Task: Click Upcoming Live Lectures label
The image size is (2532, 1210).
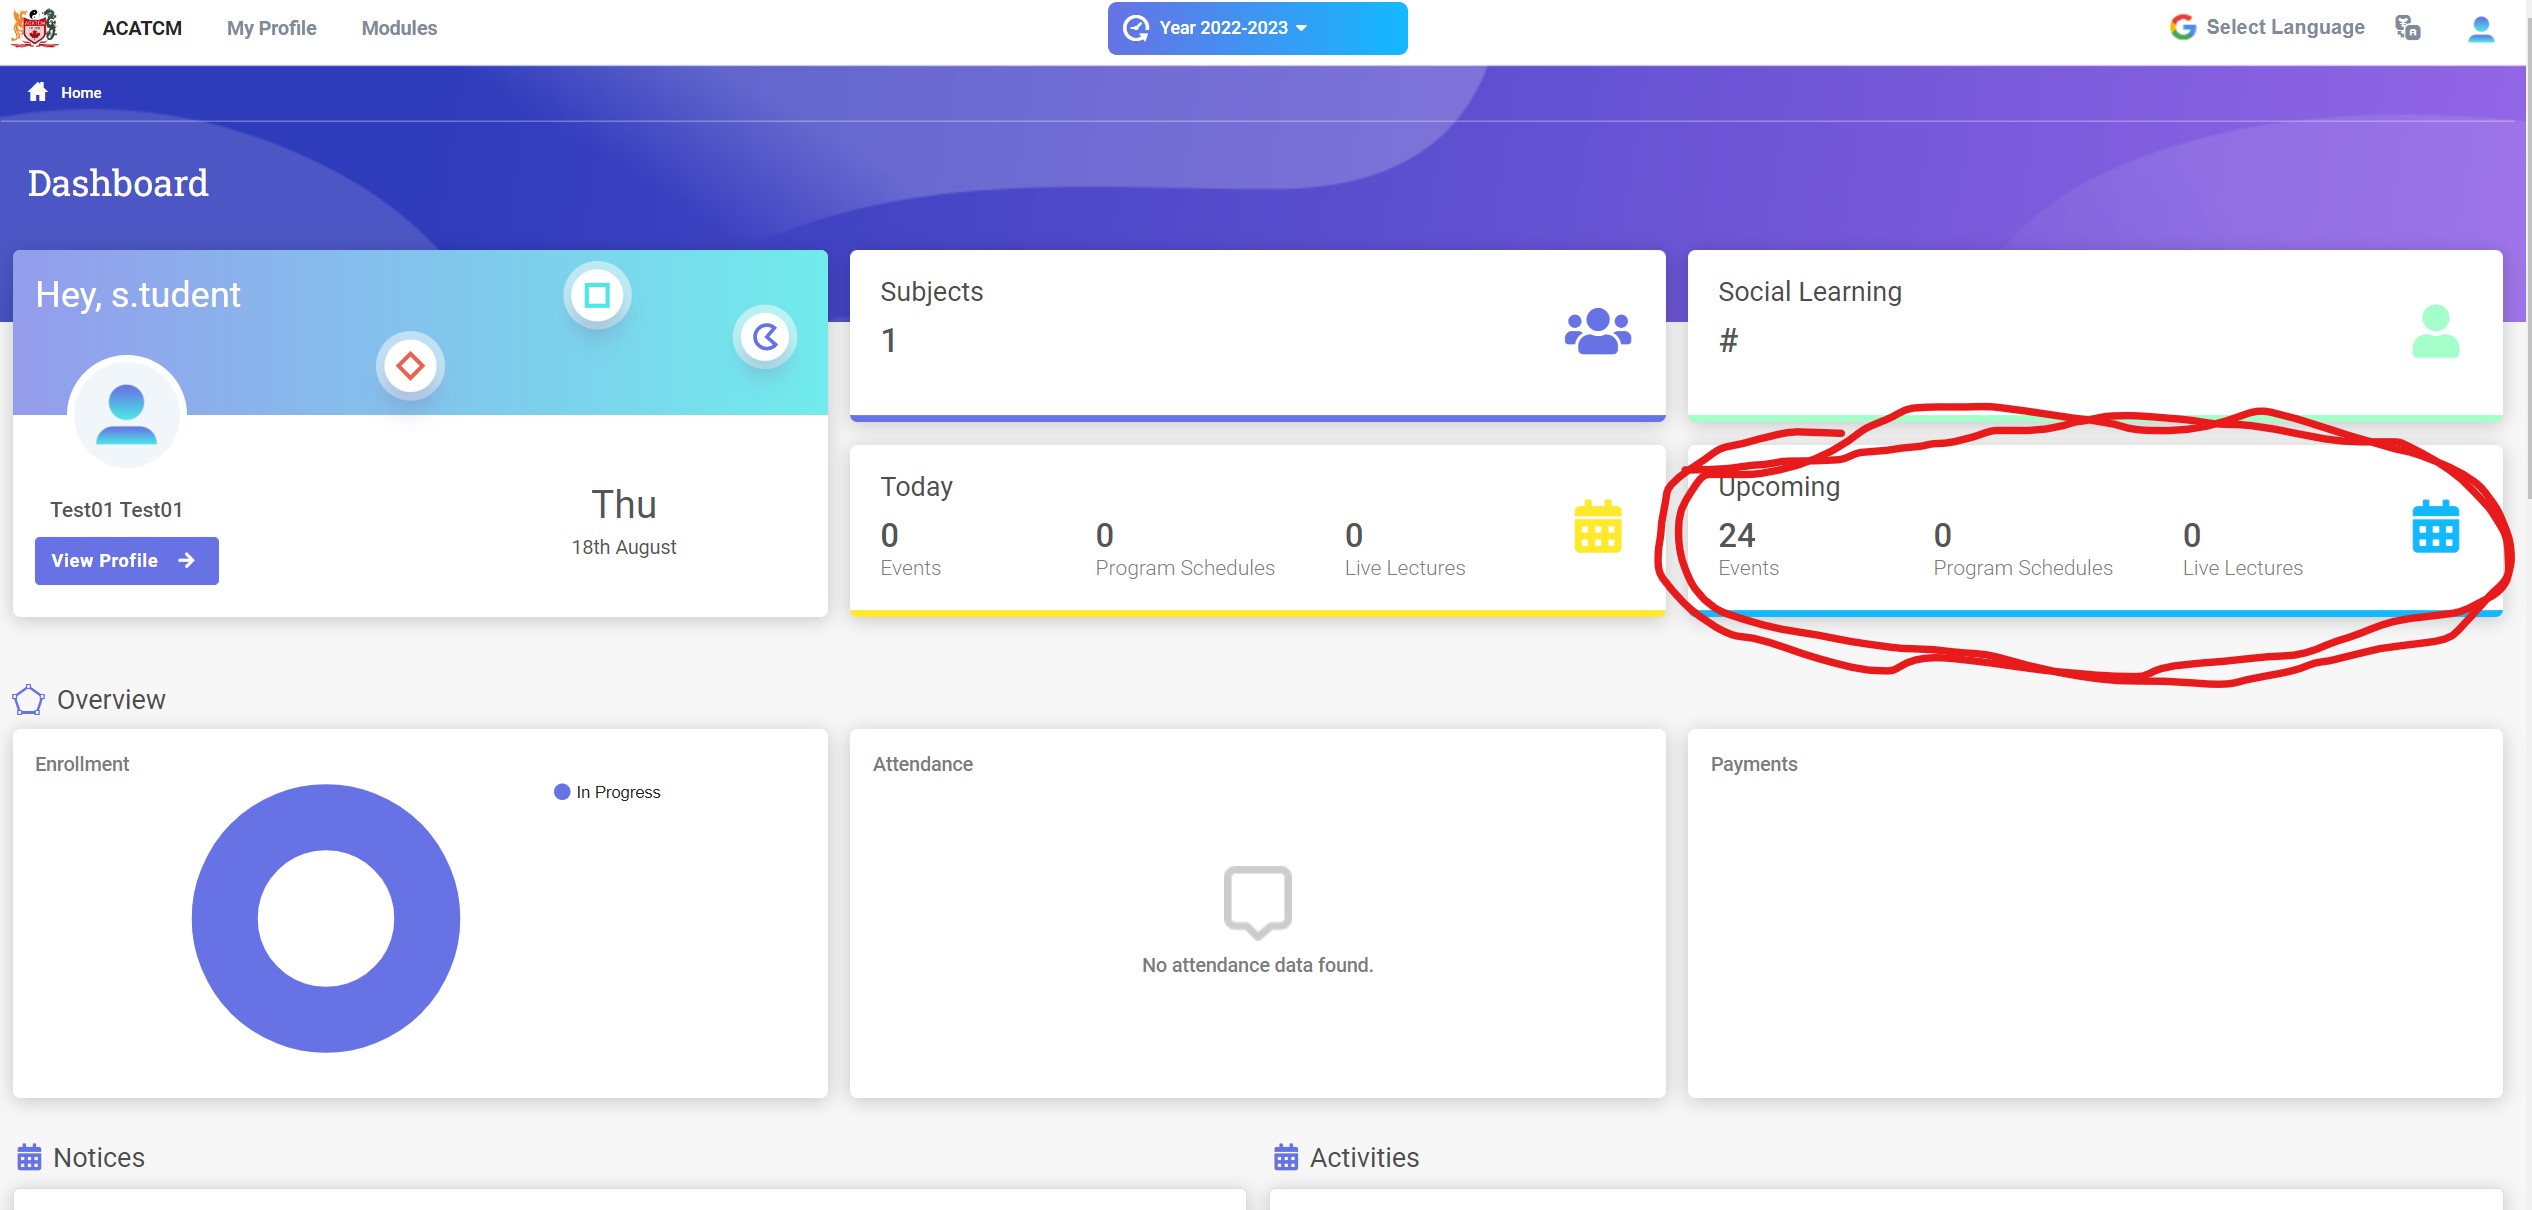Action: point(2242,568)
